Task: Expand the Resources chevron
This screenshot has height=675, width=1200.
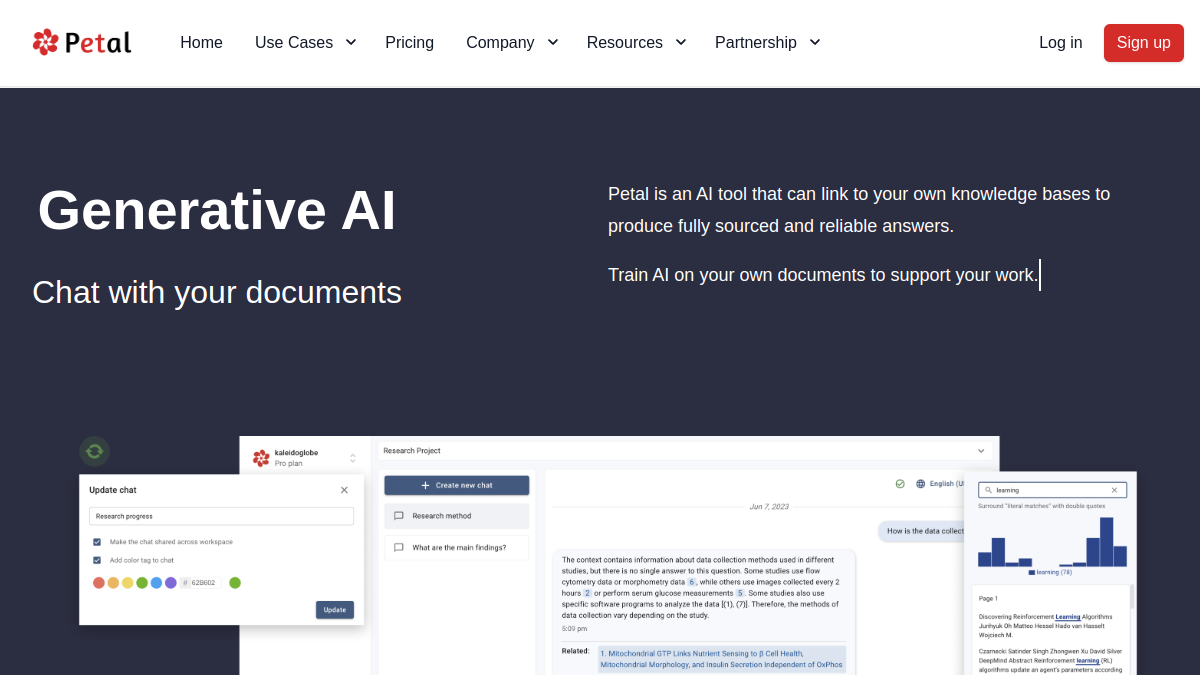Action: [681, 42]
